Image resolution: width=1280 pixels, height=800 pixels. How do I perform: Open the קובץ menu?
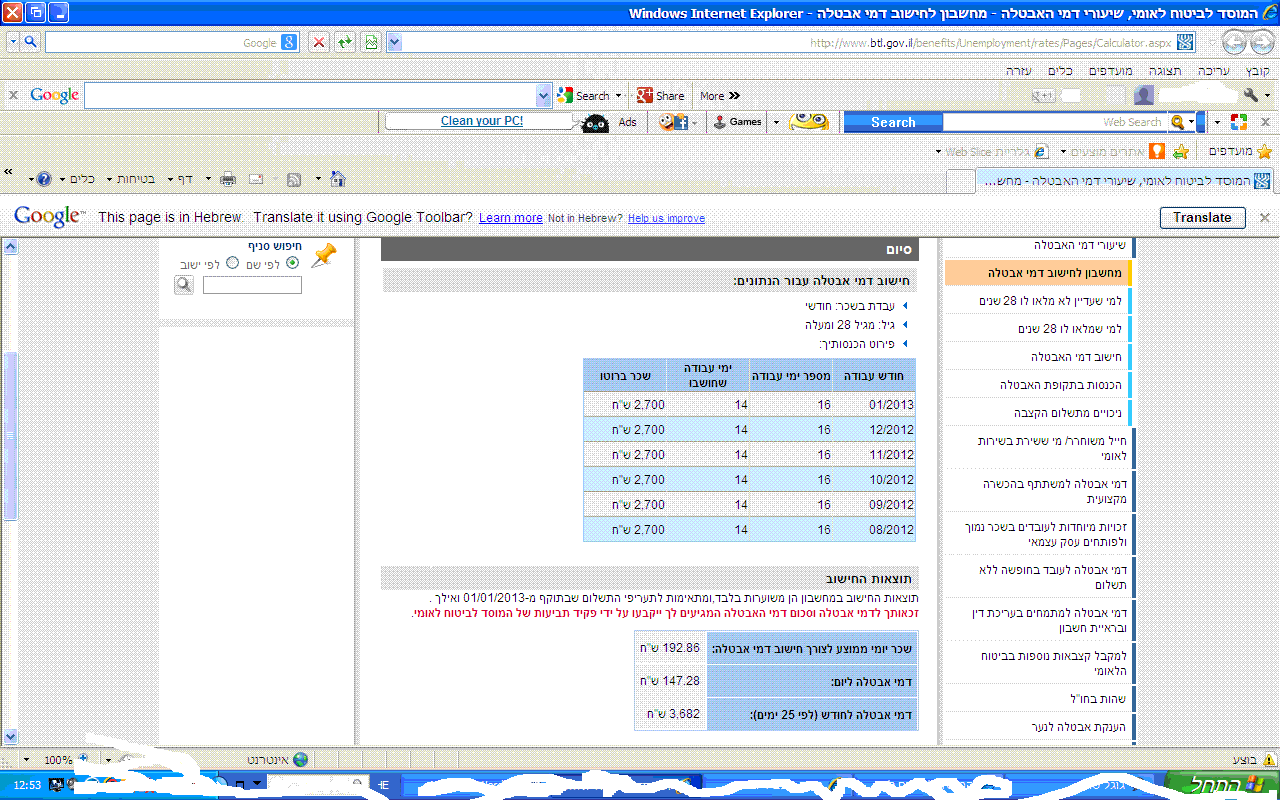coord(1258,71)
